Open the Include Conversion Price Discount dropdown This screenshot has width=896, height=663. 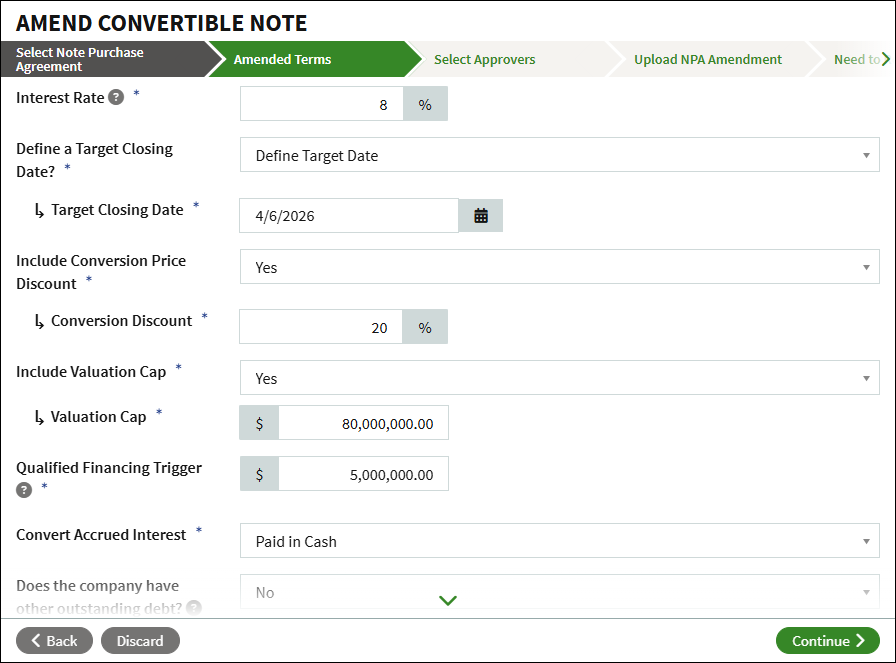point(559,267)
